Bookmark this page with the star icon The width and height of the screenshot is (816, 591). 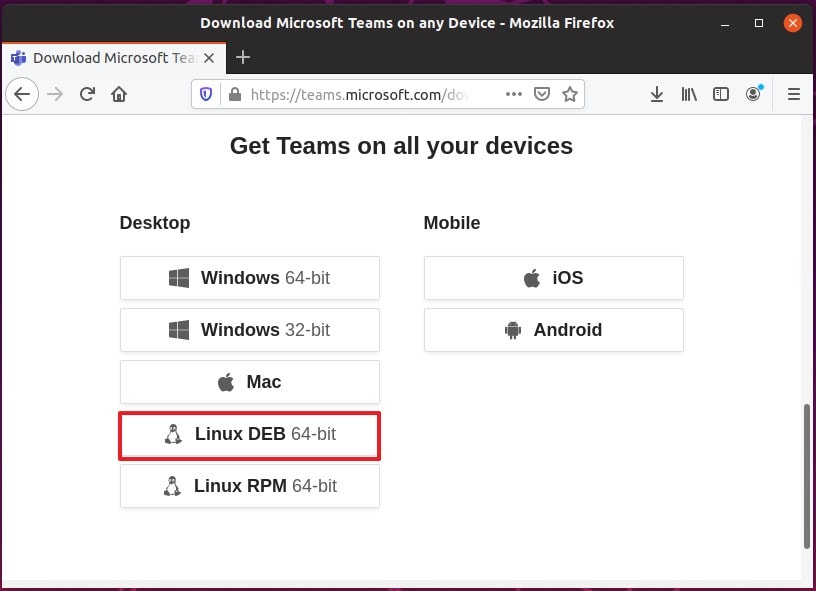pos(570,94)
